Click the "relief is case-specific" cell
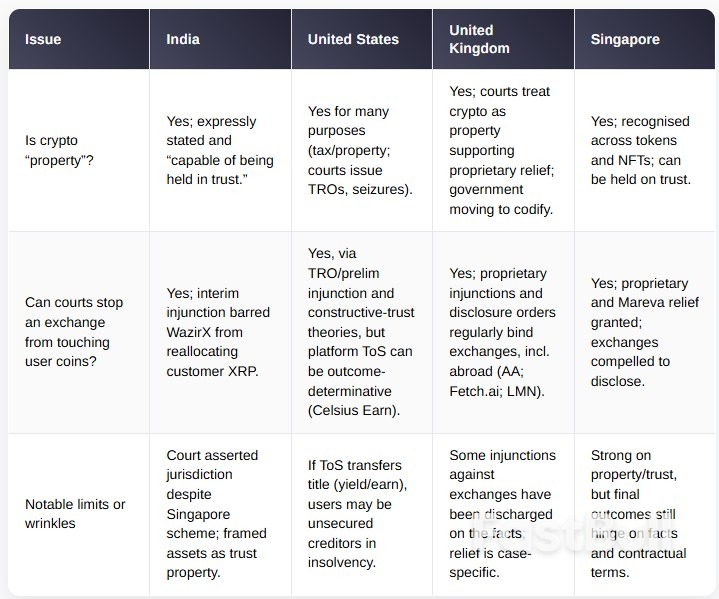Viewport: 719px width, 599px height. tap(500, 514)
